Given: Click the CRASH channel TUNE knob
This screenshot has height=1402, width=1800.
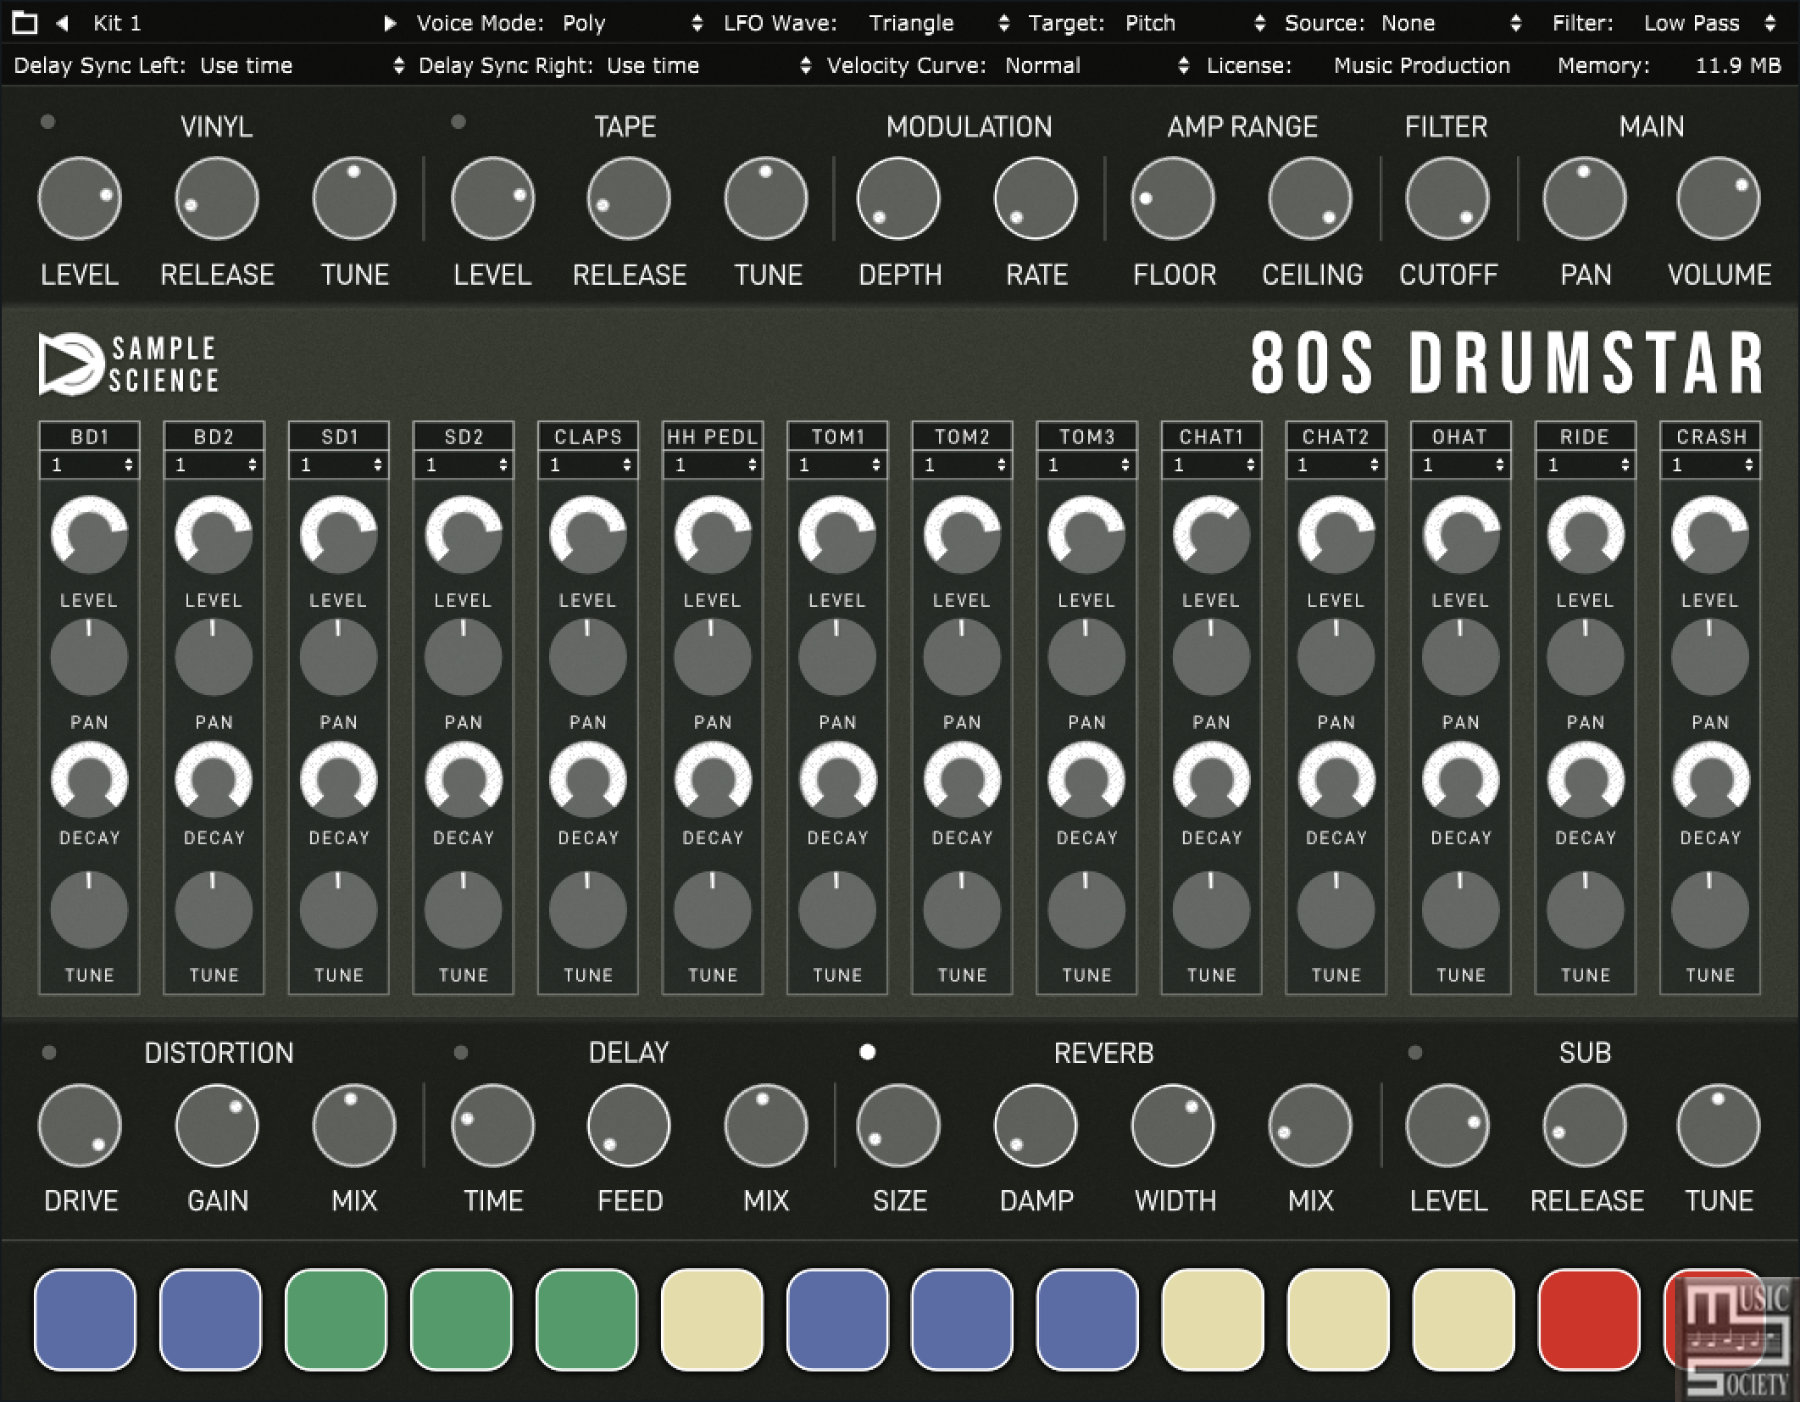Looking at the screenshot, I should click(x=1710, y=909).
